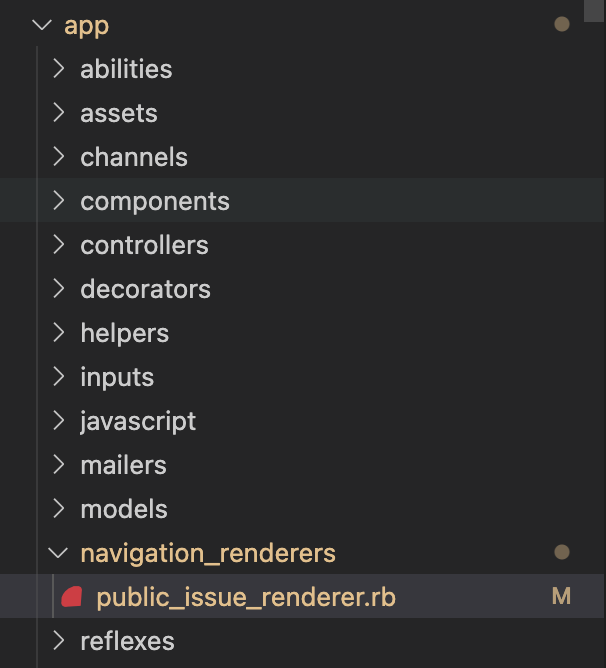Click the navigation_renderers folder name
This screenshot has height=668, width=606.
208,553
